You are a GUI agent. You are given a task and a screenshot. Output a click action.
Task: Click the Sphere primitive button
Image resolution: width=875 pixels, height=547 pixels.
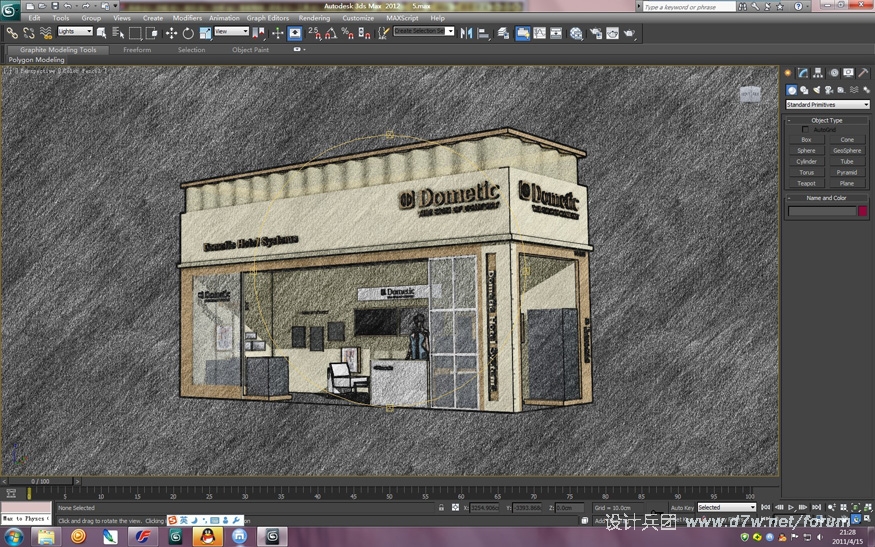coord(806,151)
